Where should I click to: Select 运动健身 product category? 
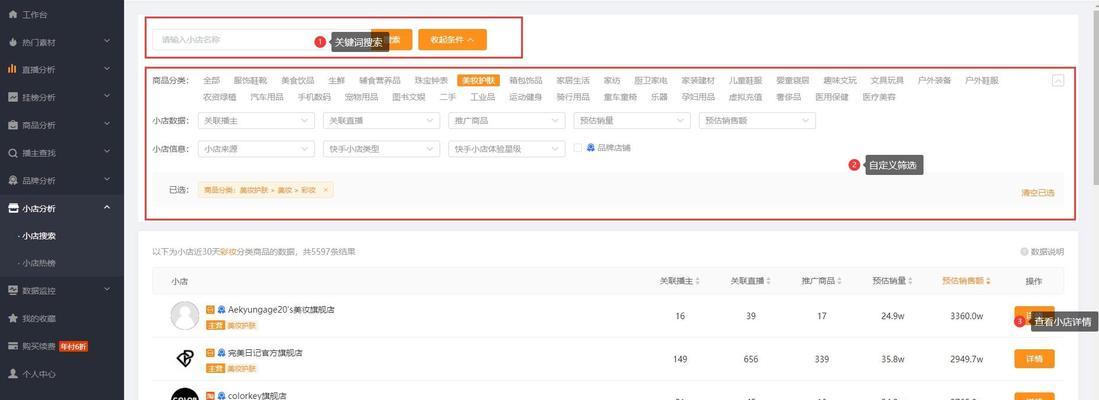point(526,97)
